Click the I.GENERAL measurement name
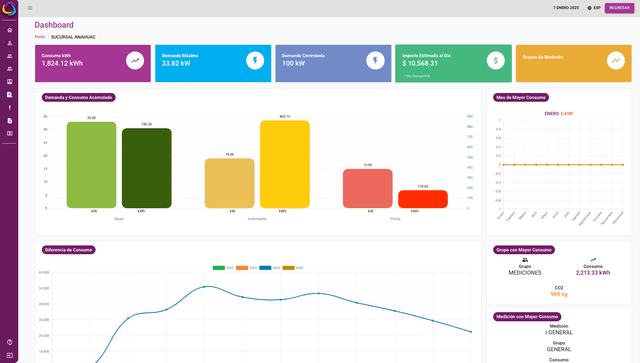 pyautogui.click(x=559, y=333)
